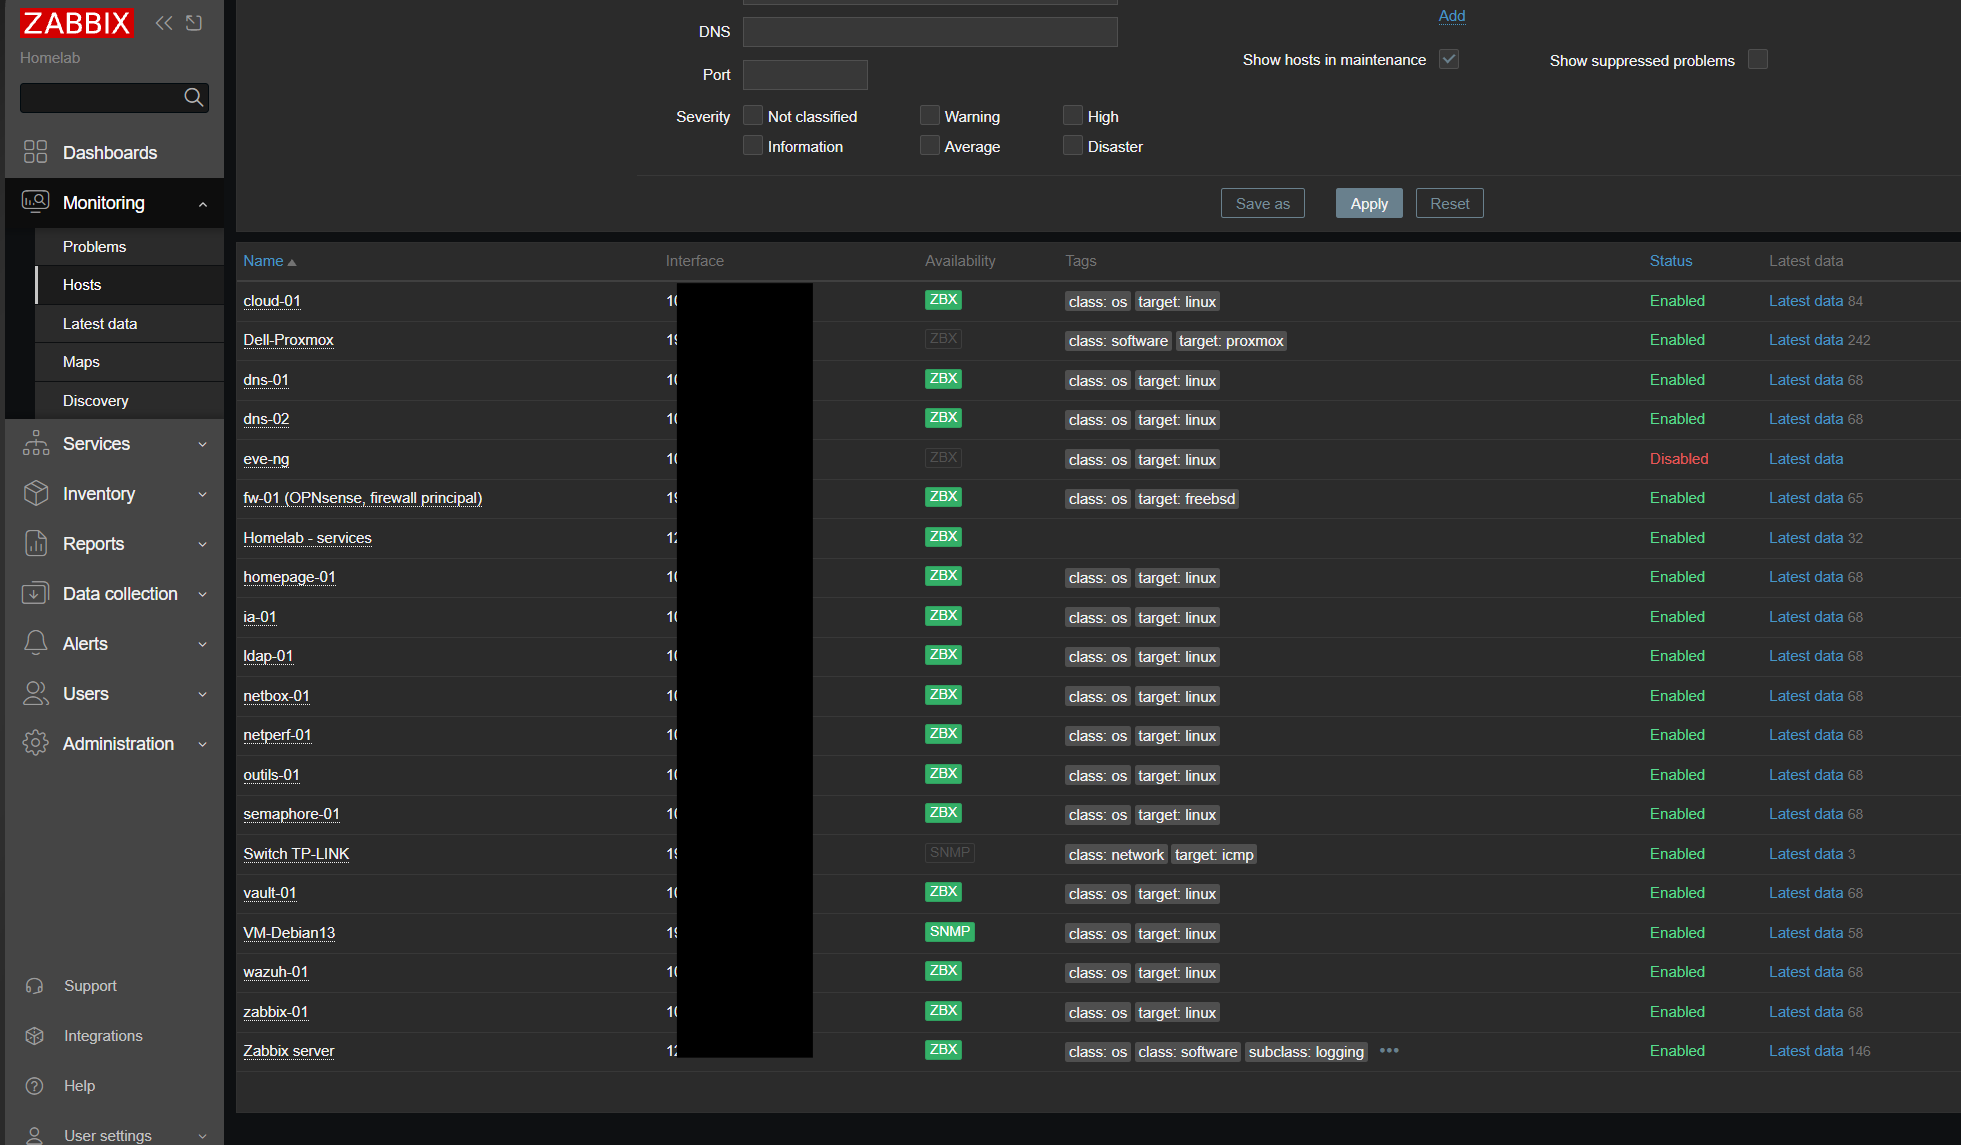Expand the Alerts menu chevron
Viewport: 1961px width, 1145px height.
(203, 644)
